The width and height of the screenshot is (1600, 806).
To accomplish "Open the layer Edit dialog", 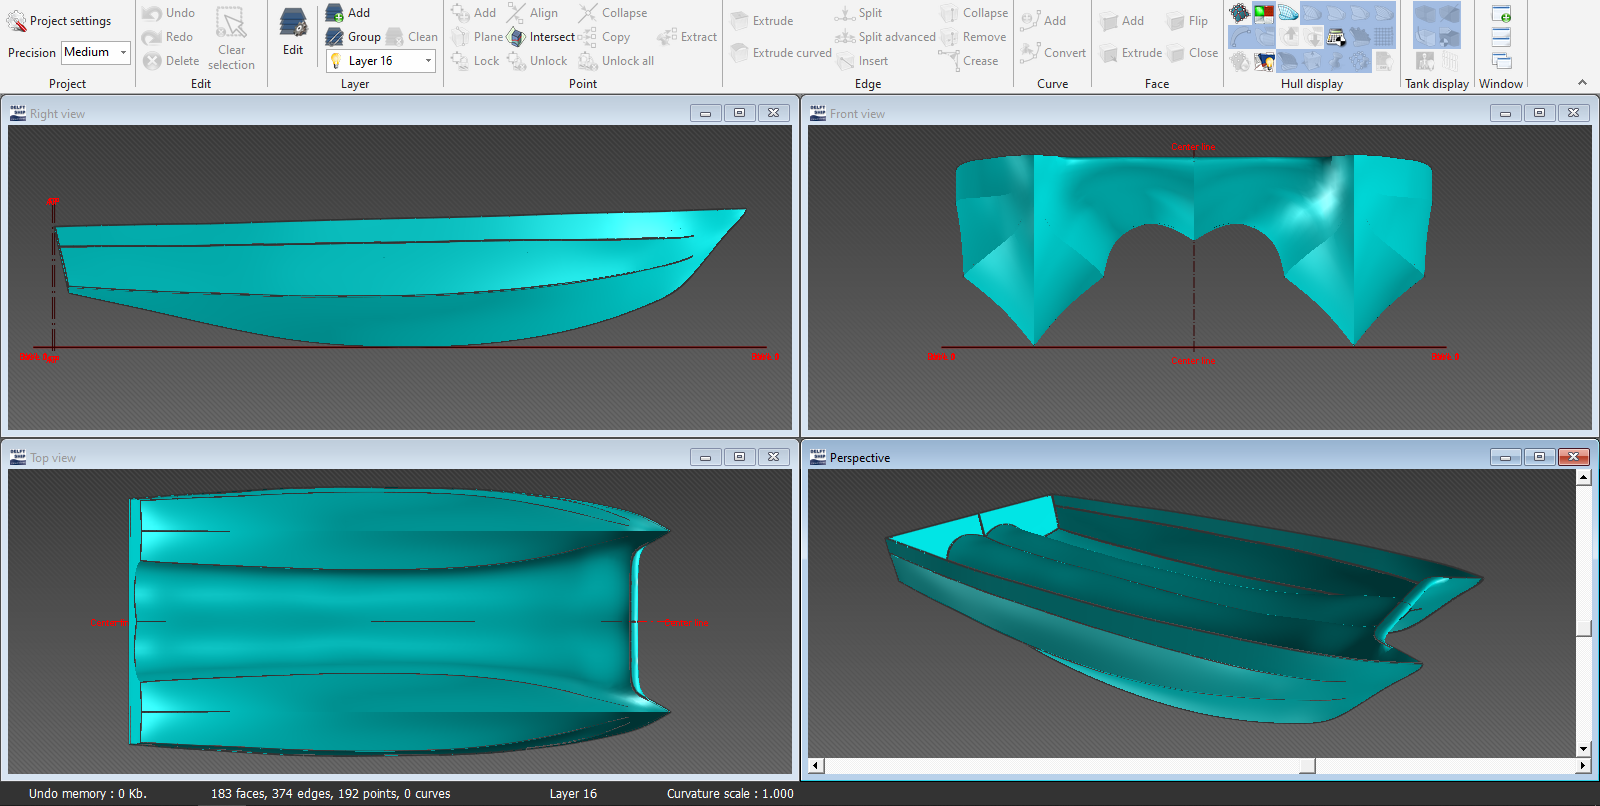I will (293, 32).
